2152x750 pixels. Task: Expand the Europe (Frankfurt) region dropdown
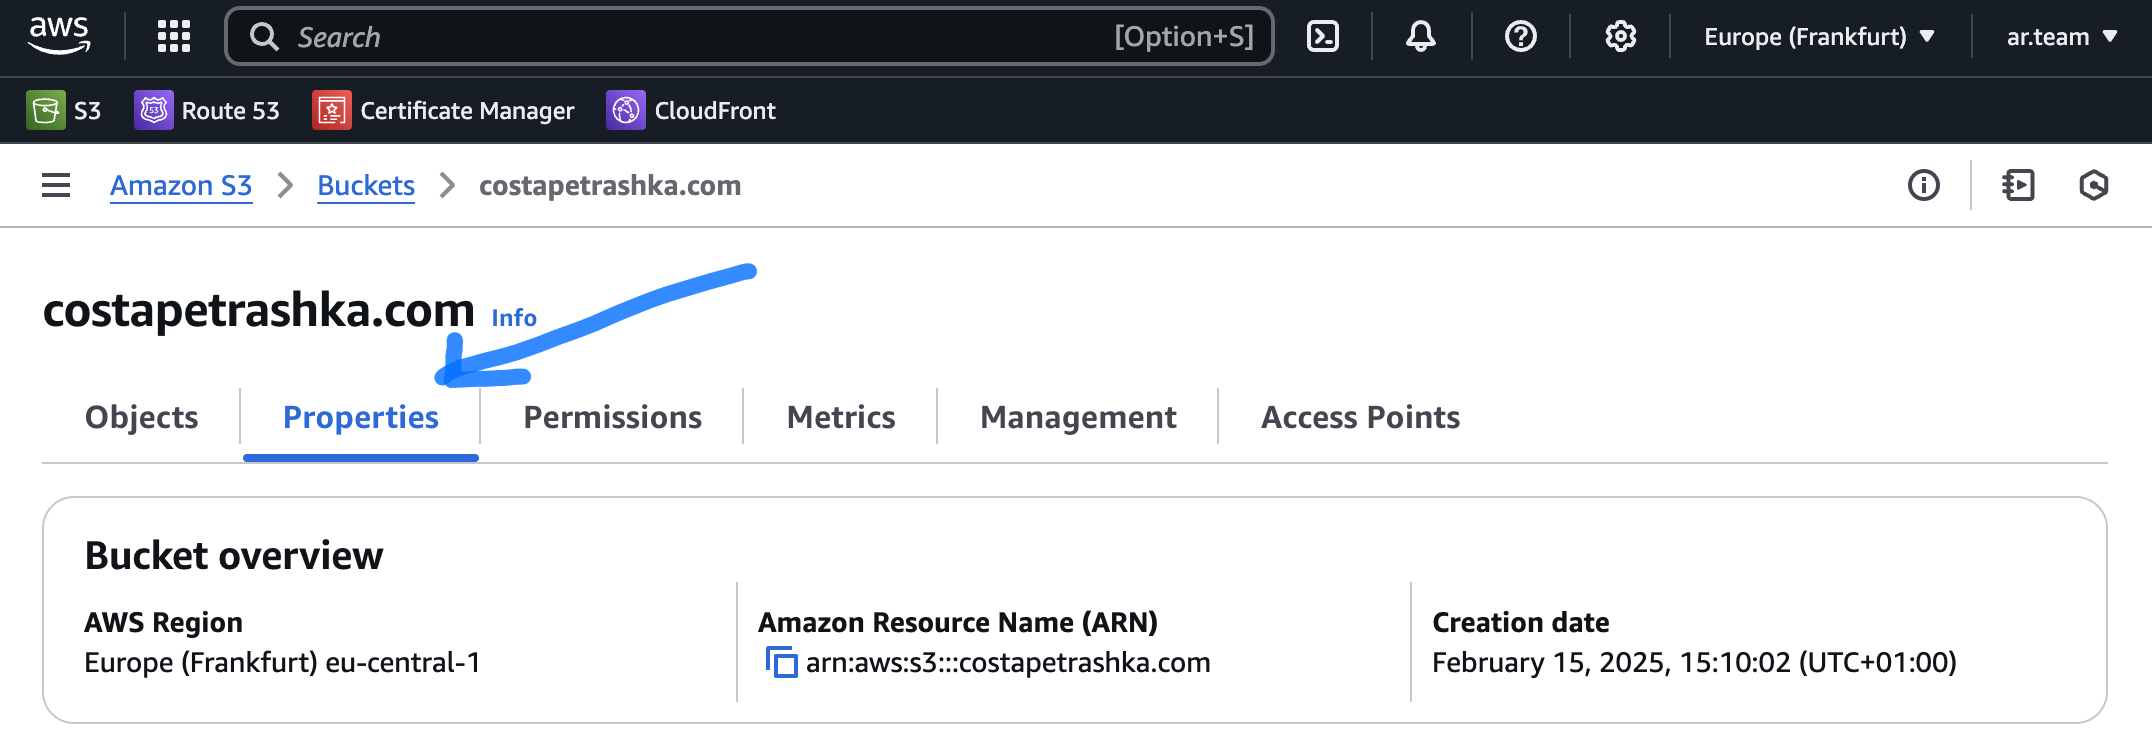[1819, 37]
